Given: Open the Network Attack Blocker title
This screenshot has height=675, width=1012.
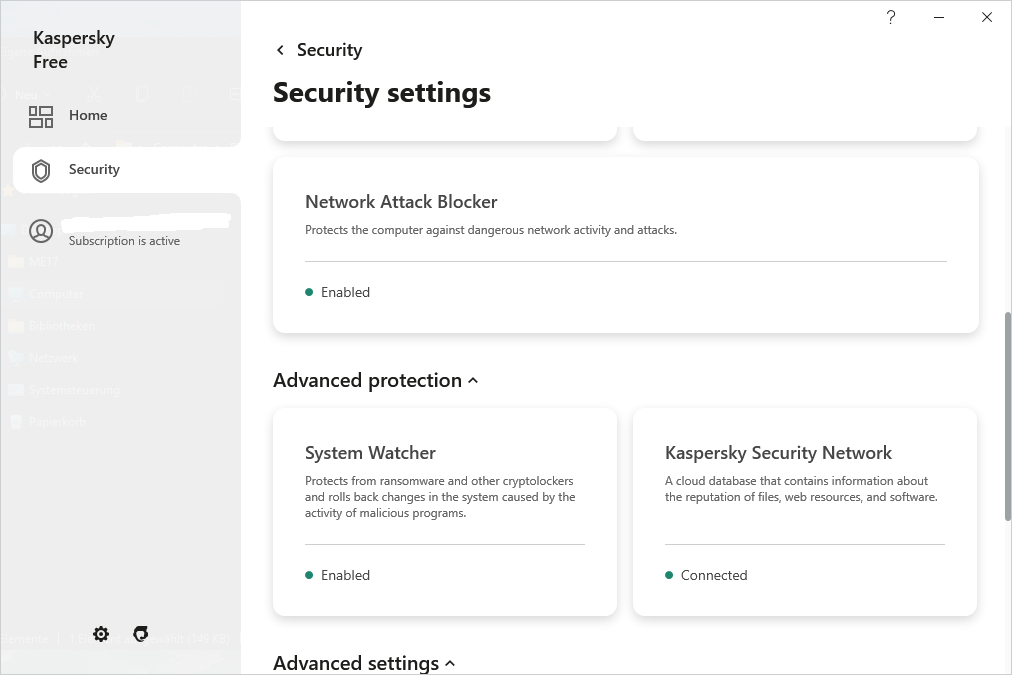Looking at the screenshot, I should pos(401,202).
